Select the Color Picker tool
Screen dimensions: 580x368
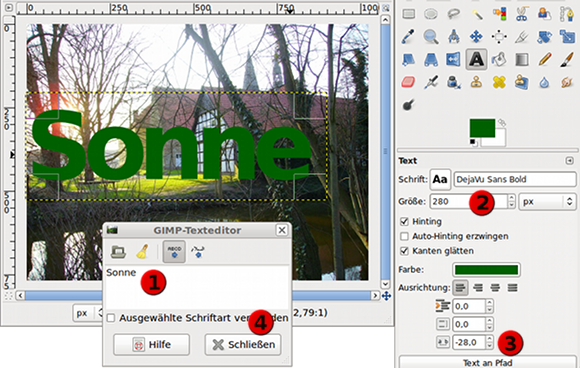click(x=408, y=37)
